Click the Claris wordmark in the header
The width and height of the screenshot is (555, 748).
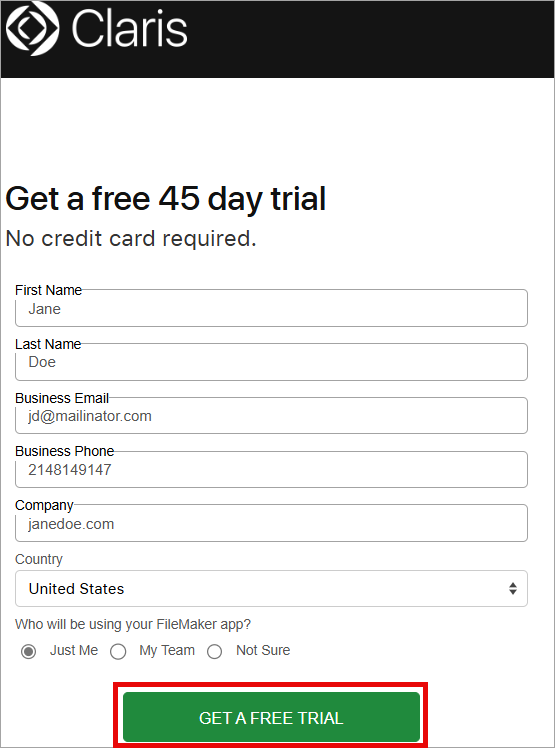pyautogui.click(x=129, y=29)
